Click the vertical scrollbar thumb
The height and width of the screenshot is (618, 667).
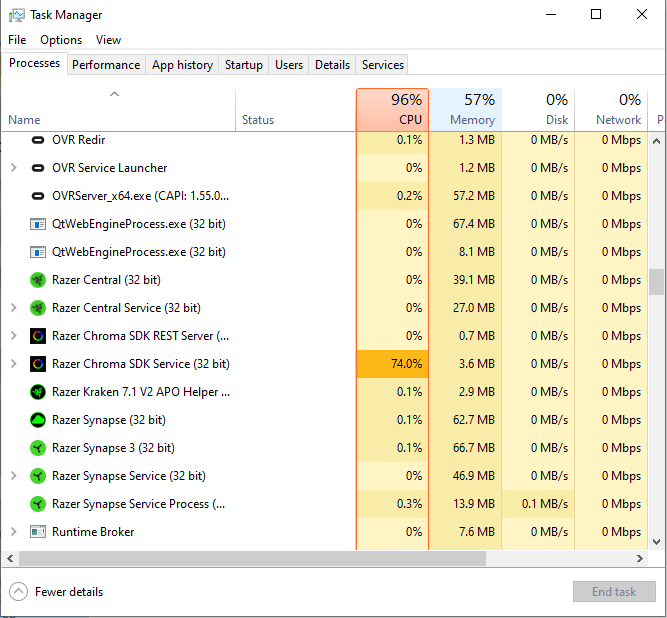pos(656,282)
